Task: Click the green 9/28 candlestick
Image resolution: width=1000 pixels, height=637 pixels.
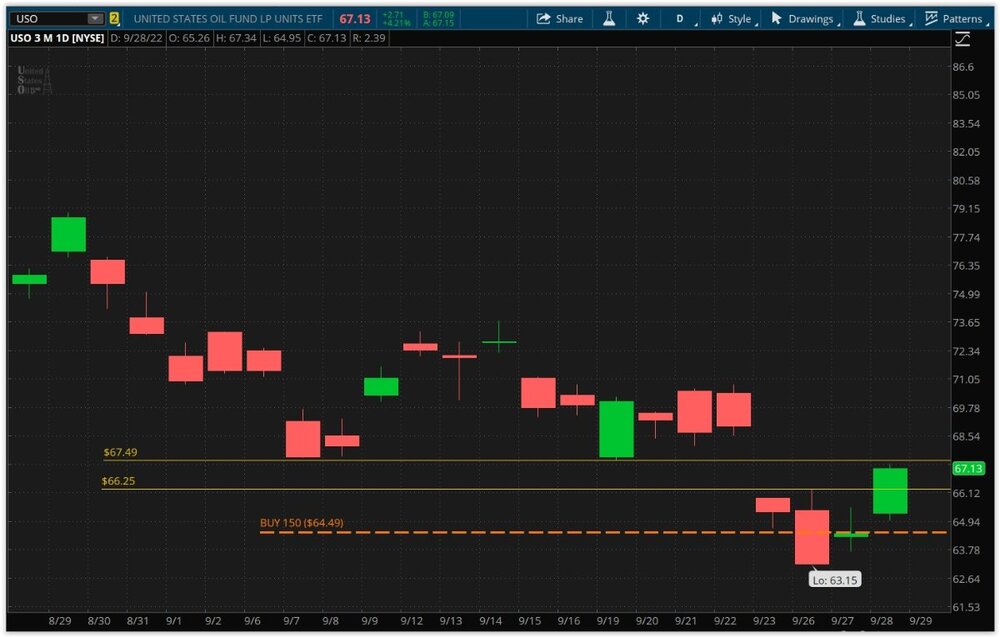Action: click(889, 490)
